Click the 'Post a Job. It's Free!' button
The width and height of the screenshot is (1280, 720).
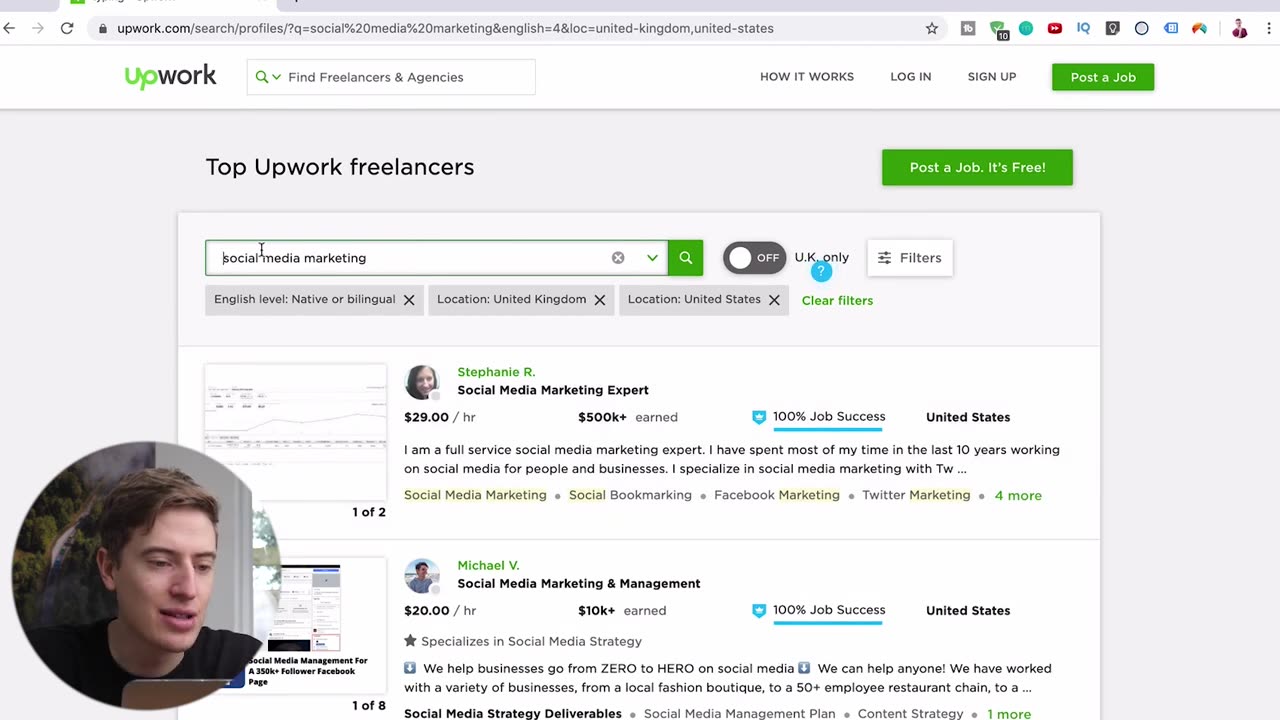(977, 167)
